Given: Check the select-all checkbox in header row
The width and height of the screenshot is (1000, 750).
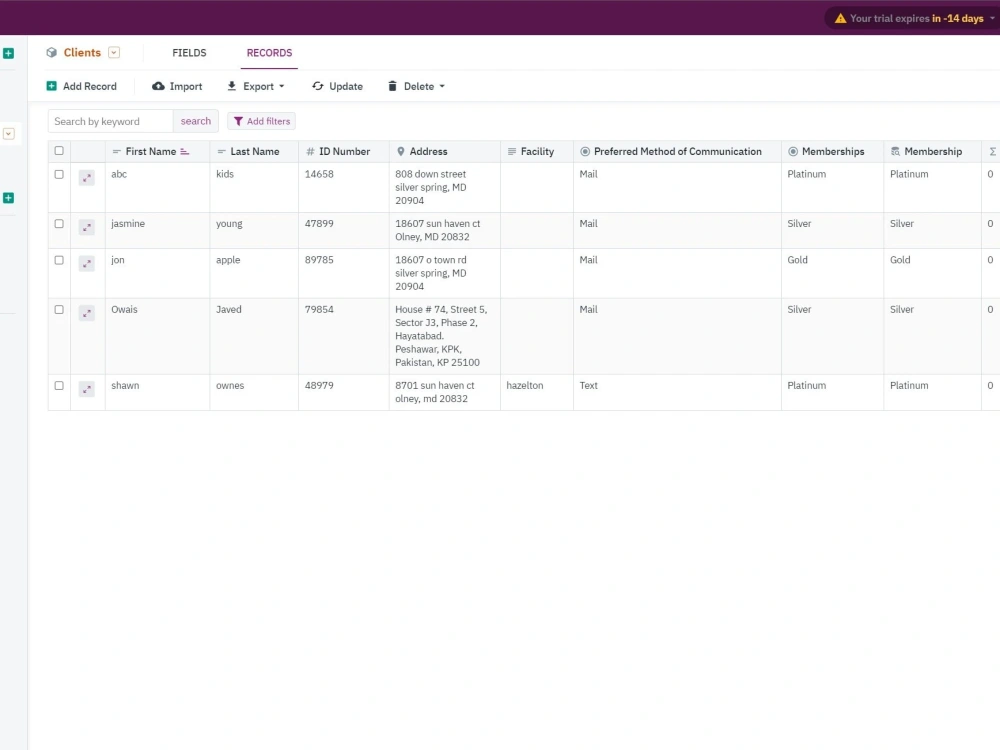Looking at the screenshot, I should point(58,150).
